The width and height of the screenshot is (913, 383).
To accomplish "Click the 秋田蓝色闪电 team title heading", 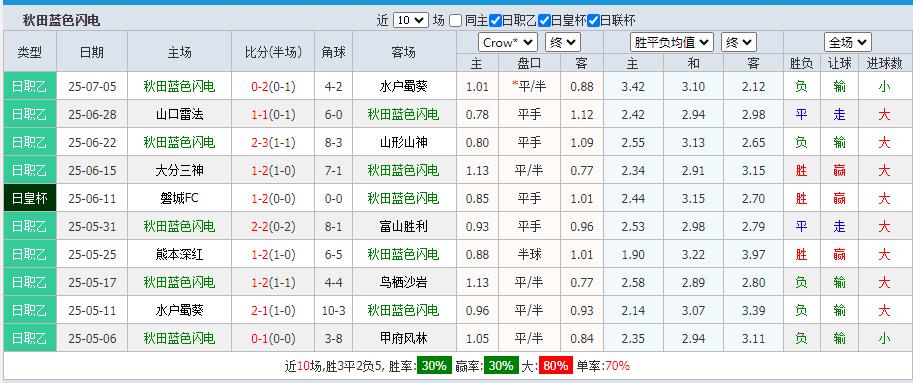I will 61,20.
